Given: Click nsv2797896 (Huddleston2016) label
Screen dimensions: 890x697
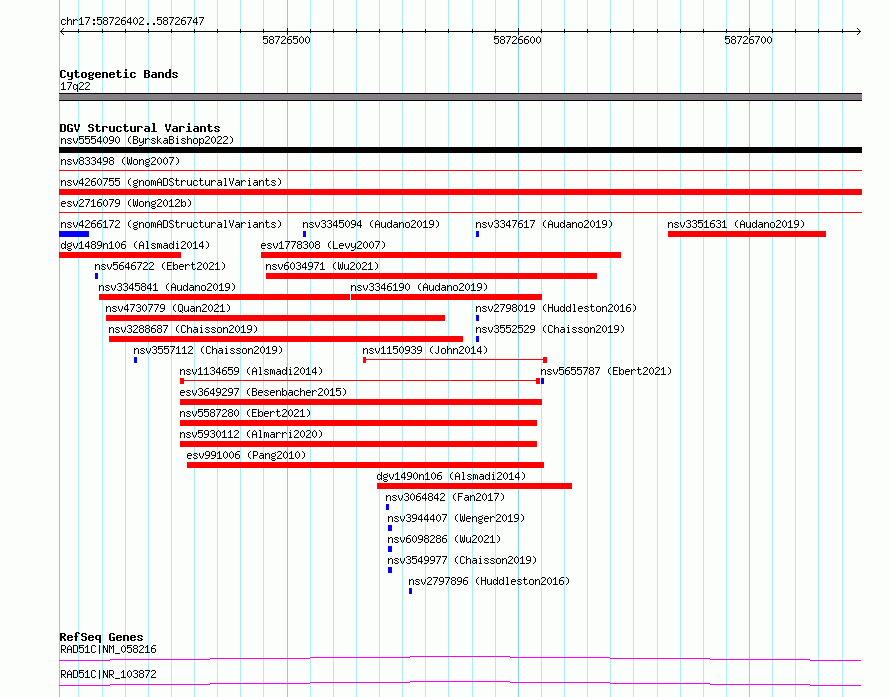Looking at the screenshot, I should click(x=489, y=581).
